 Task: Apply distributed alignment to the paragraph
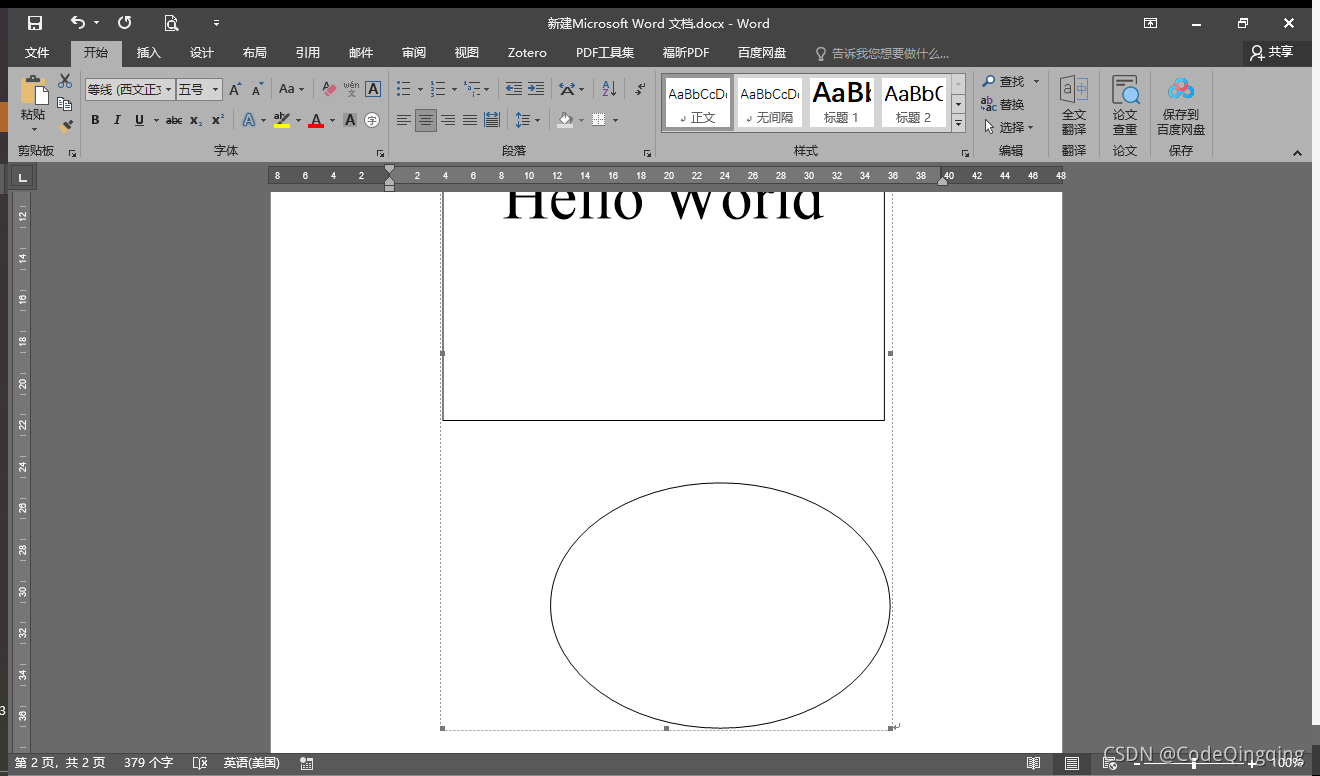492,120
